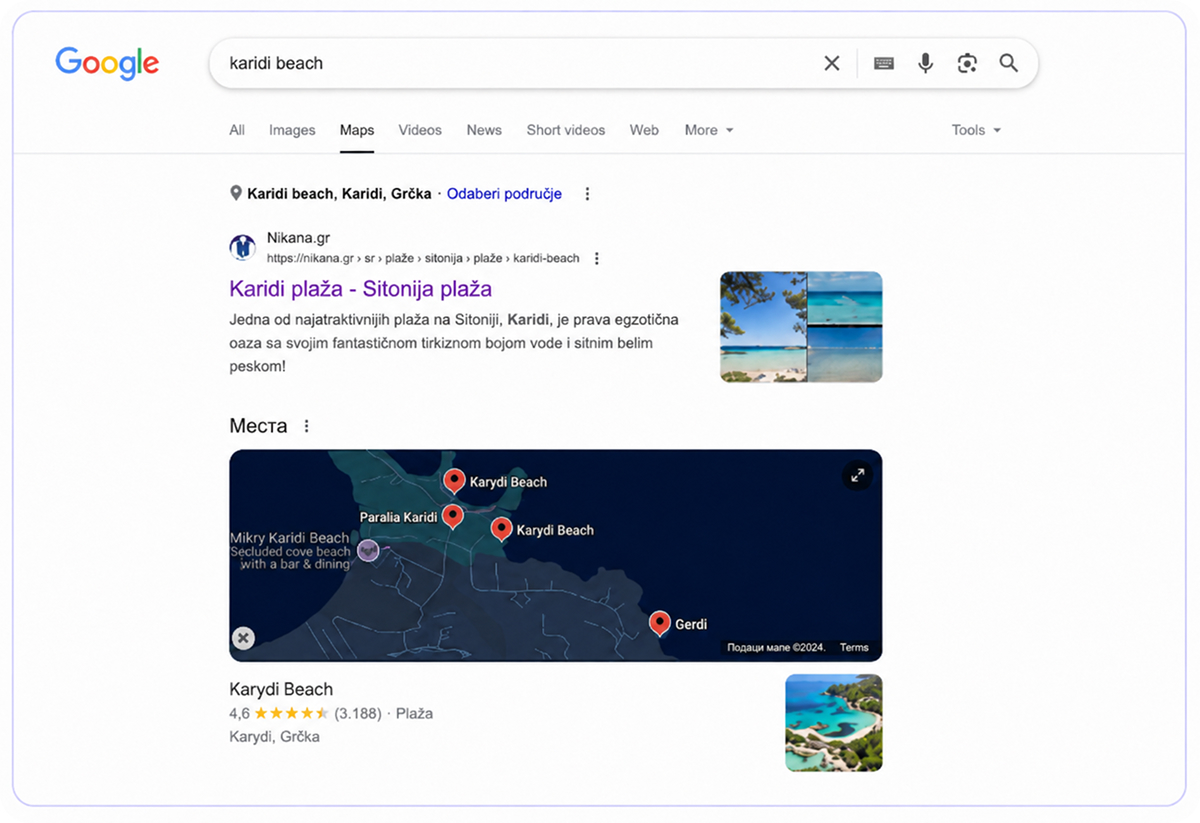Screen dimensions: 1200x823
Task: Click the Odaberi područje link
Action: point(504,194)
